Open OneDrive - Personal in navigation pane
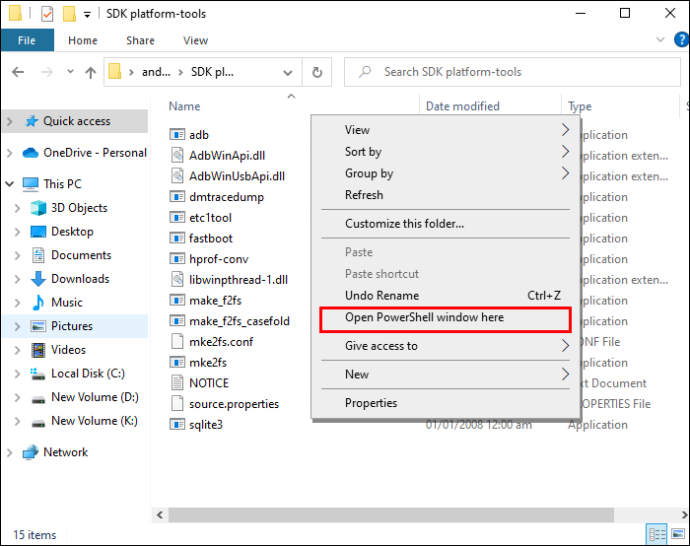Image resolution: width=690 pixels, height=546 pixels. 95,153
